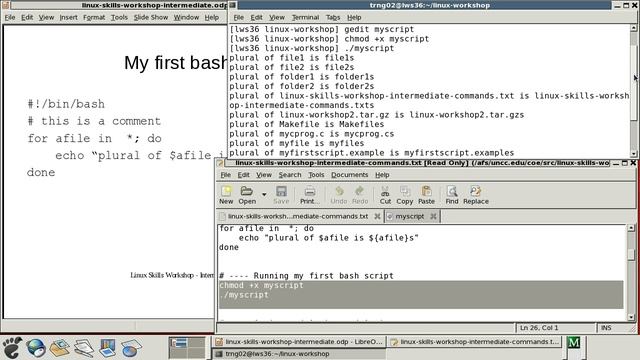
Task: Switch to the intermediate-commands.txt tab
Action: [x=297, y=216]
